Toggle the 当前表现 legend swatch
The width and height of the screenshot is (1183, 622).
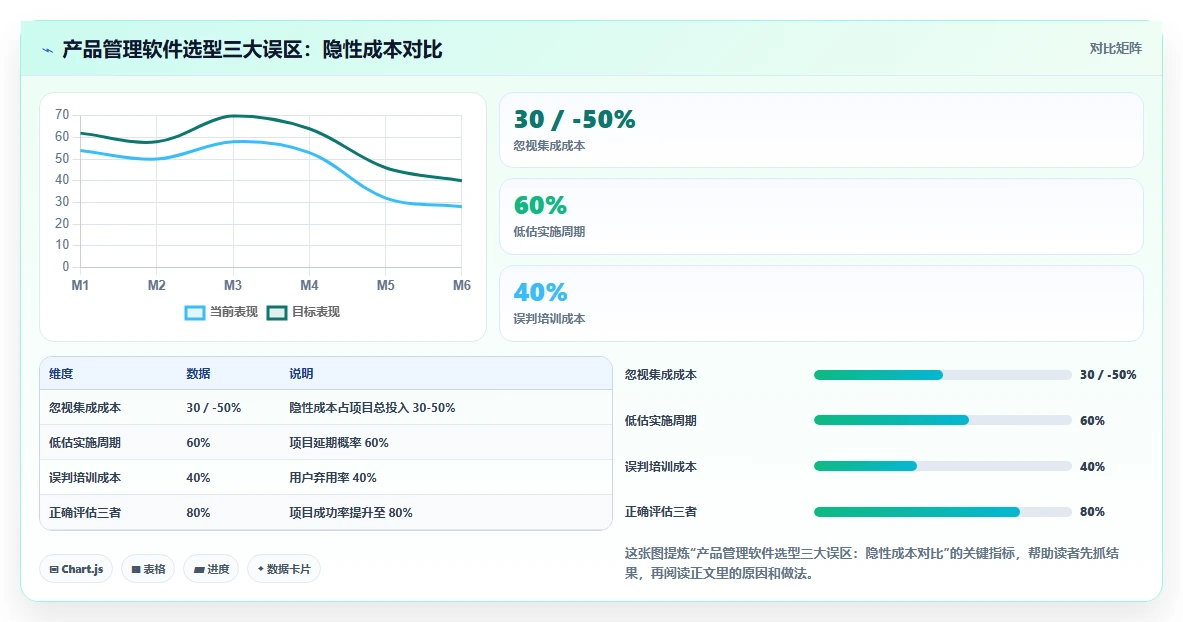click(x=195, y=313)
